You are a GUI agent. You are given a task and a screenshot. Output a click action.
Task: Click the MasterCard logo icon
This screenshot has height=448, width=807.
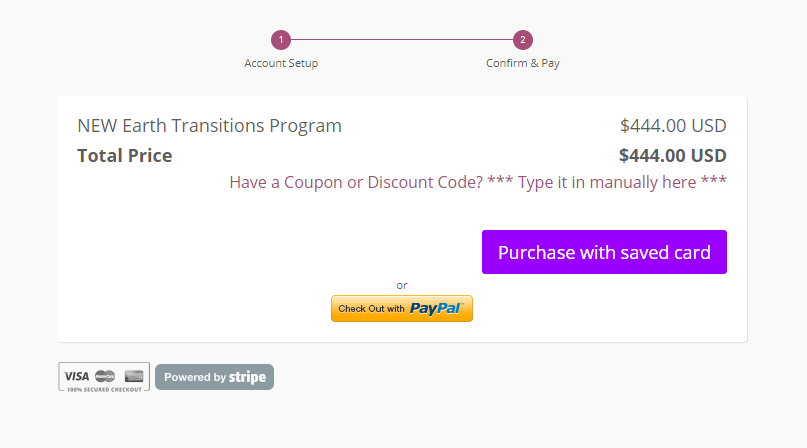tap(105, 376)
